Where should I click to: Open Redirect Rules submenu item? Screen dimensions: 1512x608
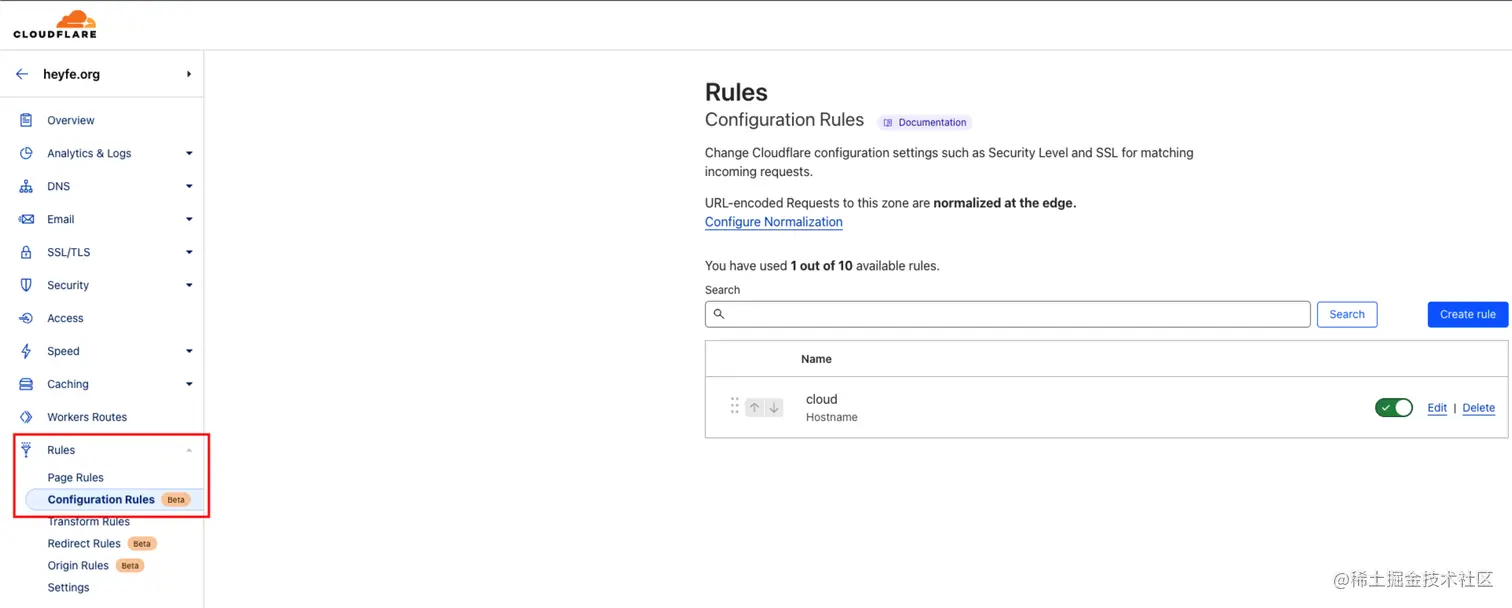[x=84, y=543]
